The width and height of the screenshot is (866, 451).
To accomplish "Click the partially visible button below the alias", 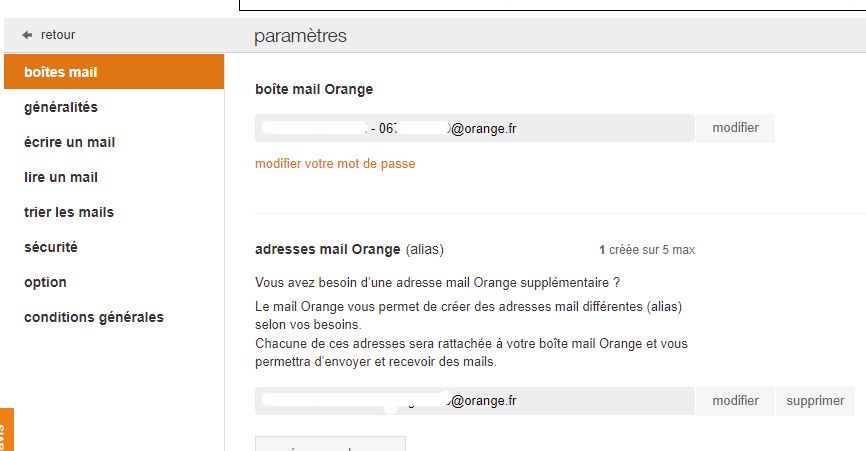I will click(330, 444).
